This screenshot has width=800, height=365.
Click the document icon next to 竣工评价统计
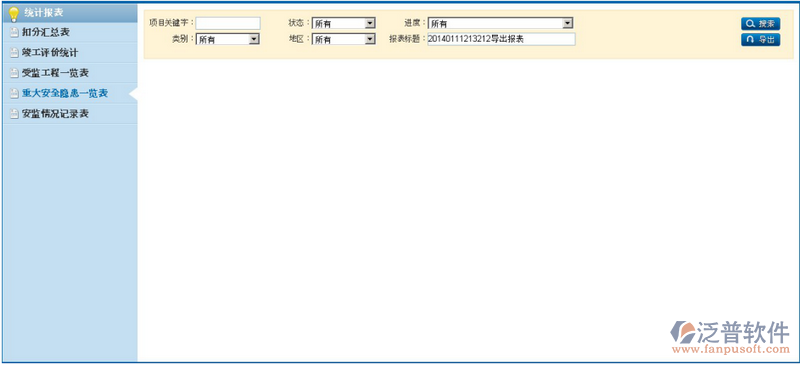pyautogui.click(x=14, y=53)
